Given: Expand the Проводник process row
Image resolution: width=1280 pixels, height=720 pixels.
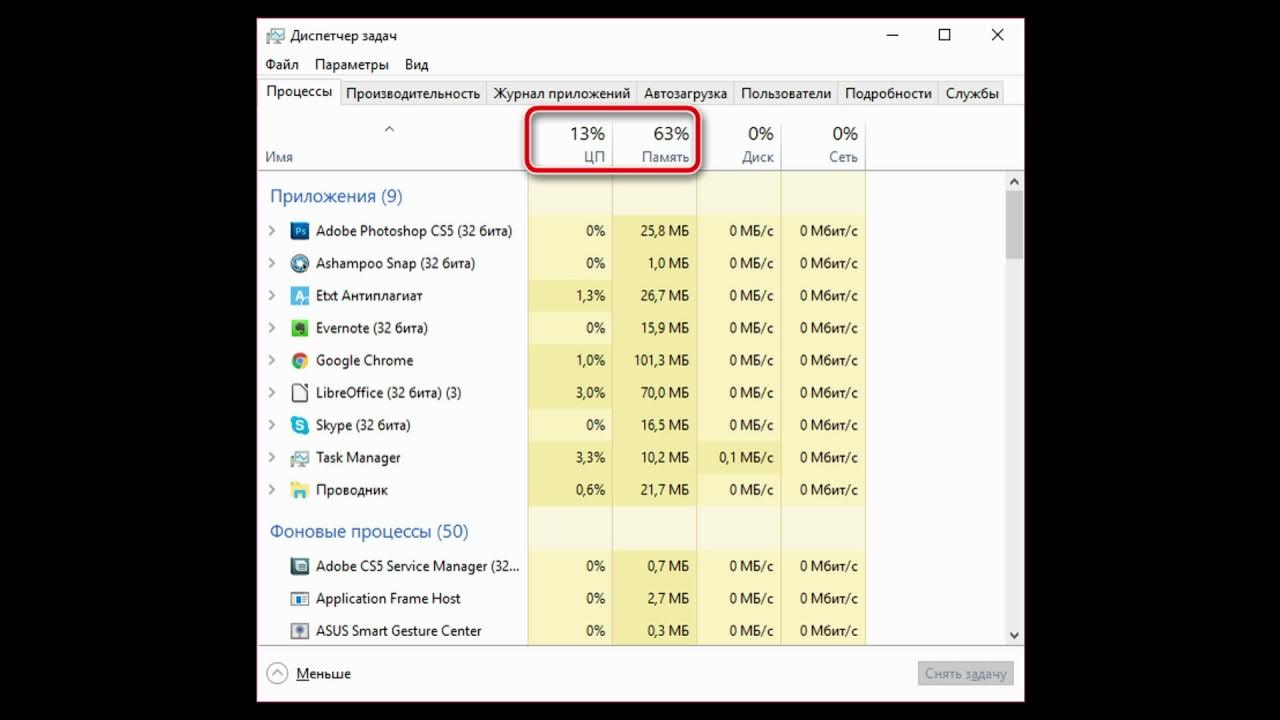Looking at the screenshot, I should (272, 490).
